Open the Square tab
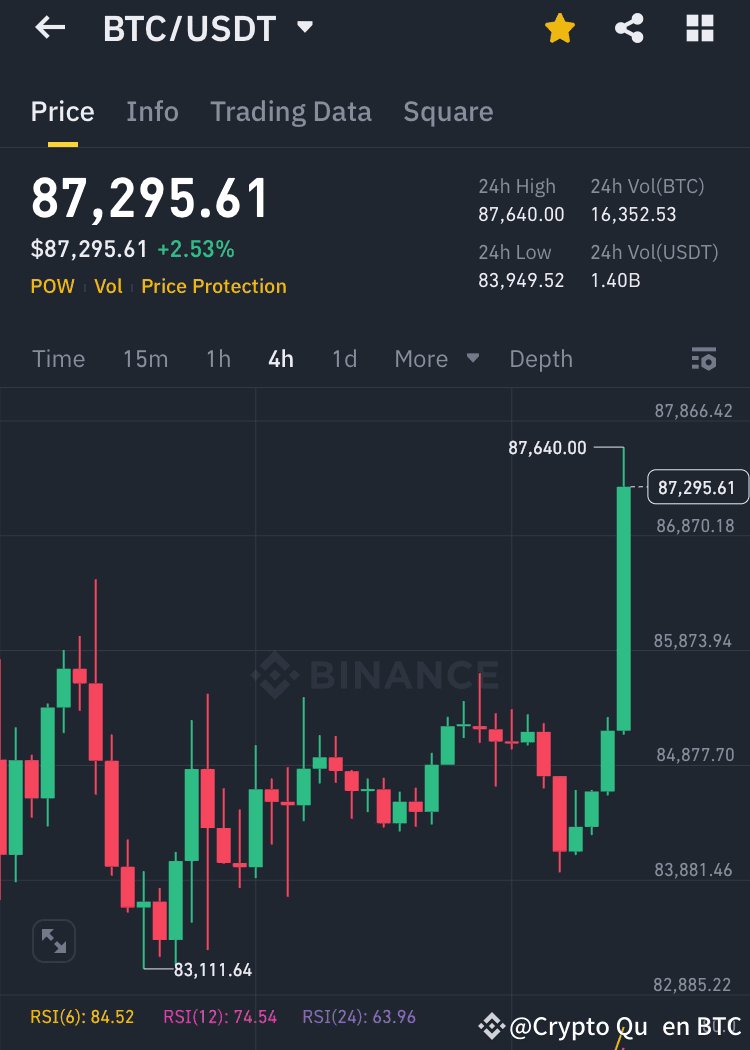750x1050 pixels. (x=447, y=111)
